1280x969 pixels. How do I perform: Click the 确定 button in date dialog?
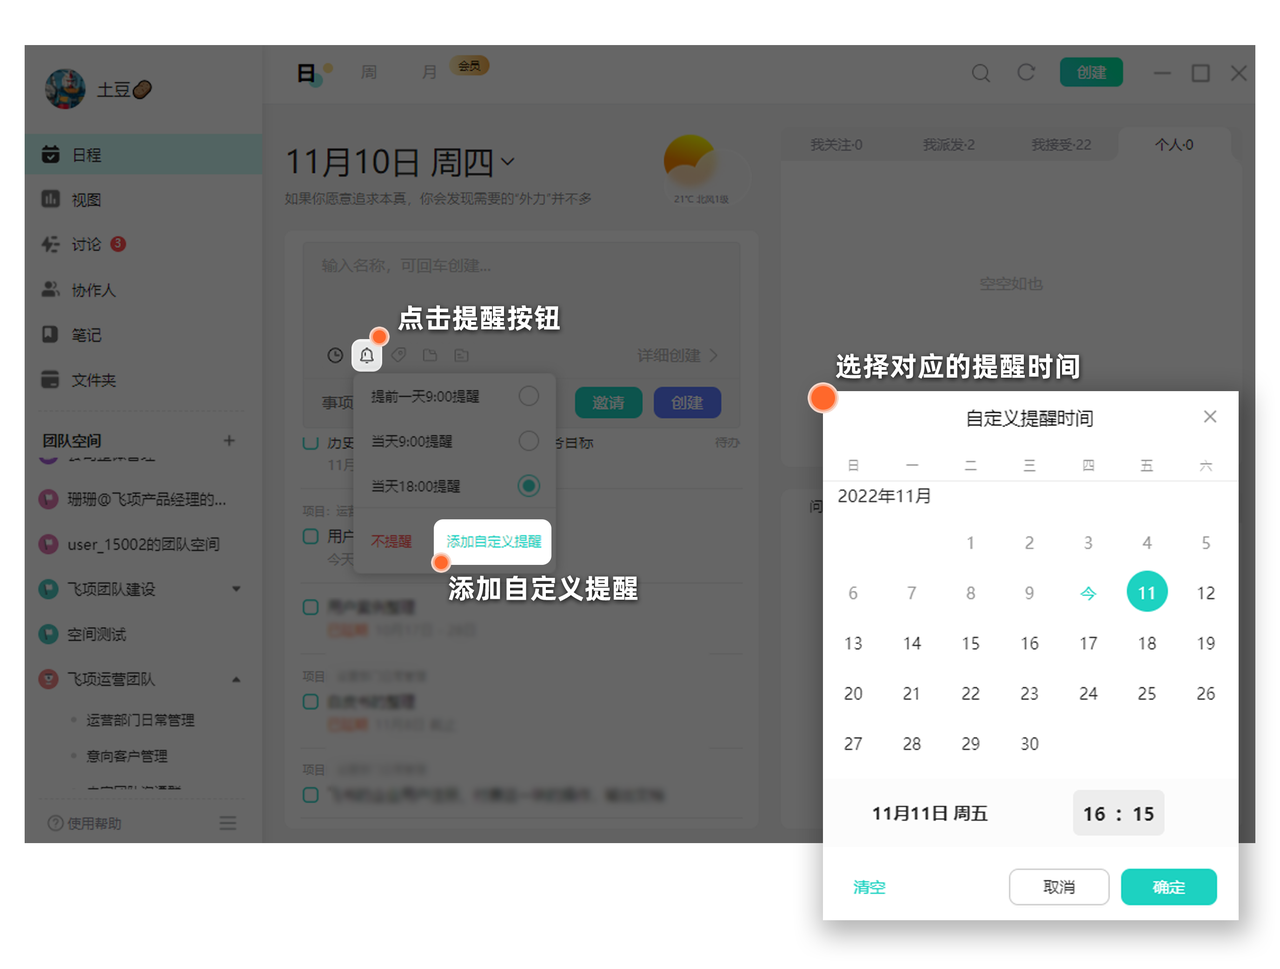pyautogui.click(x=1168, y=887)
